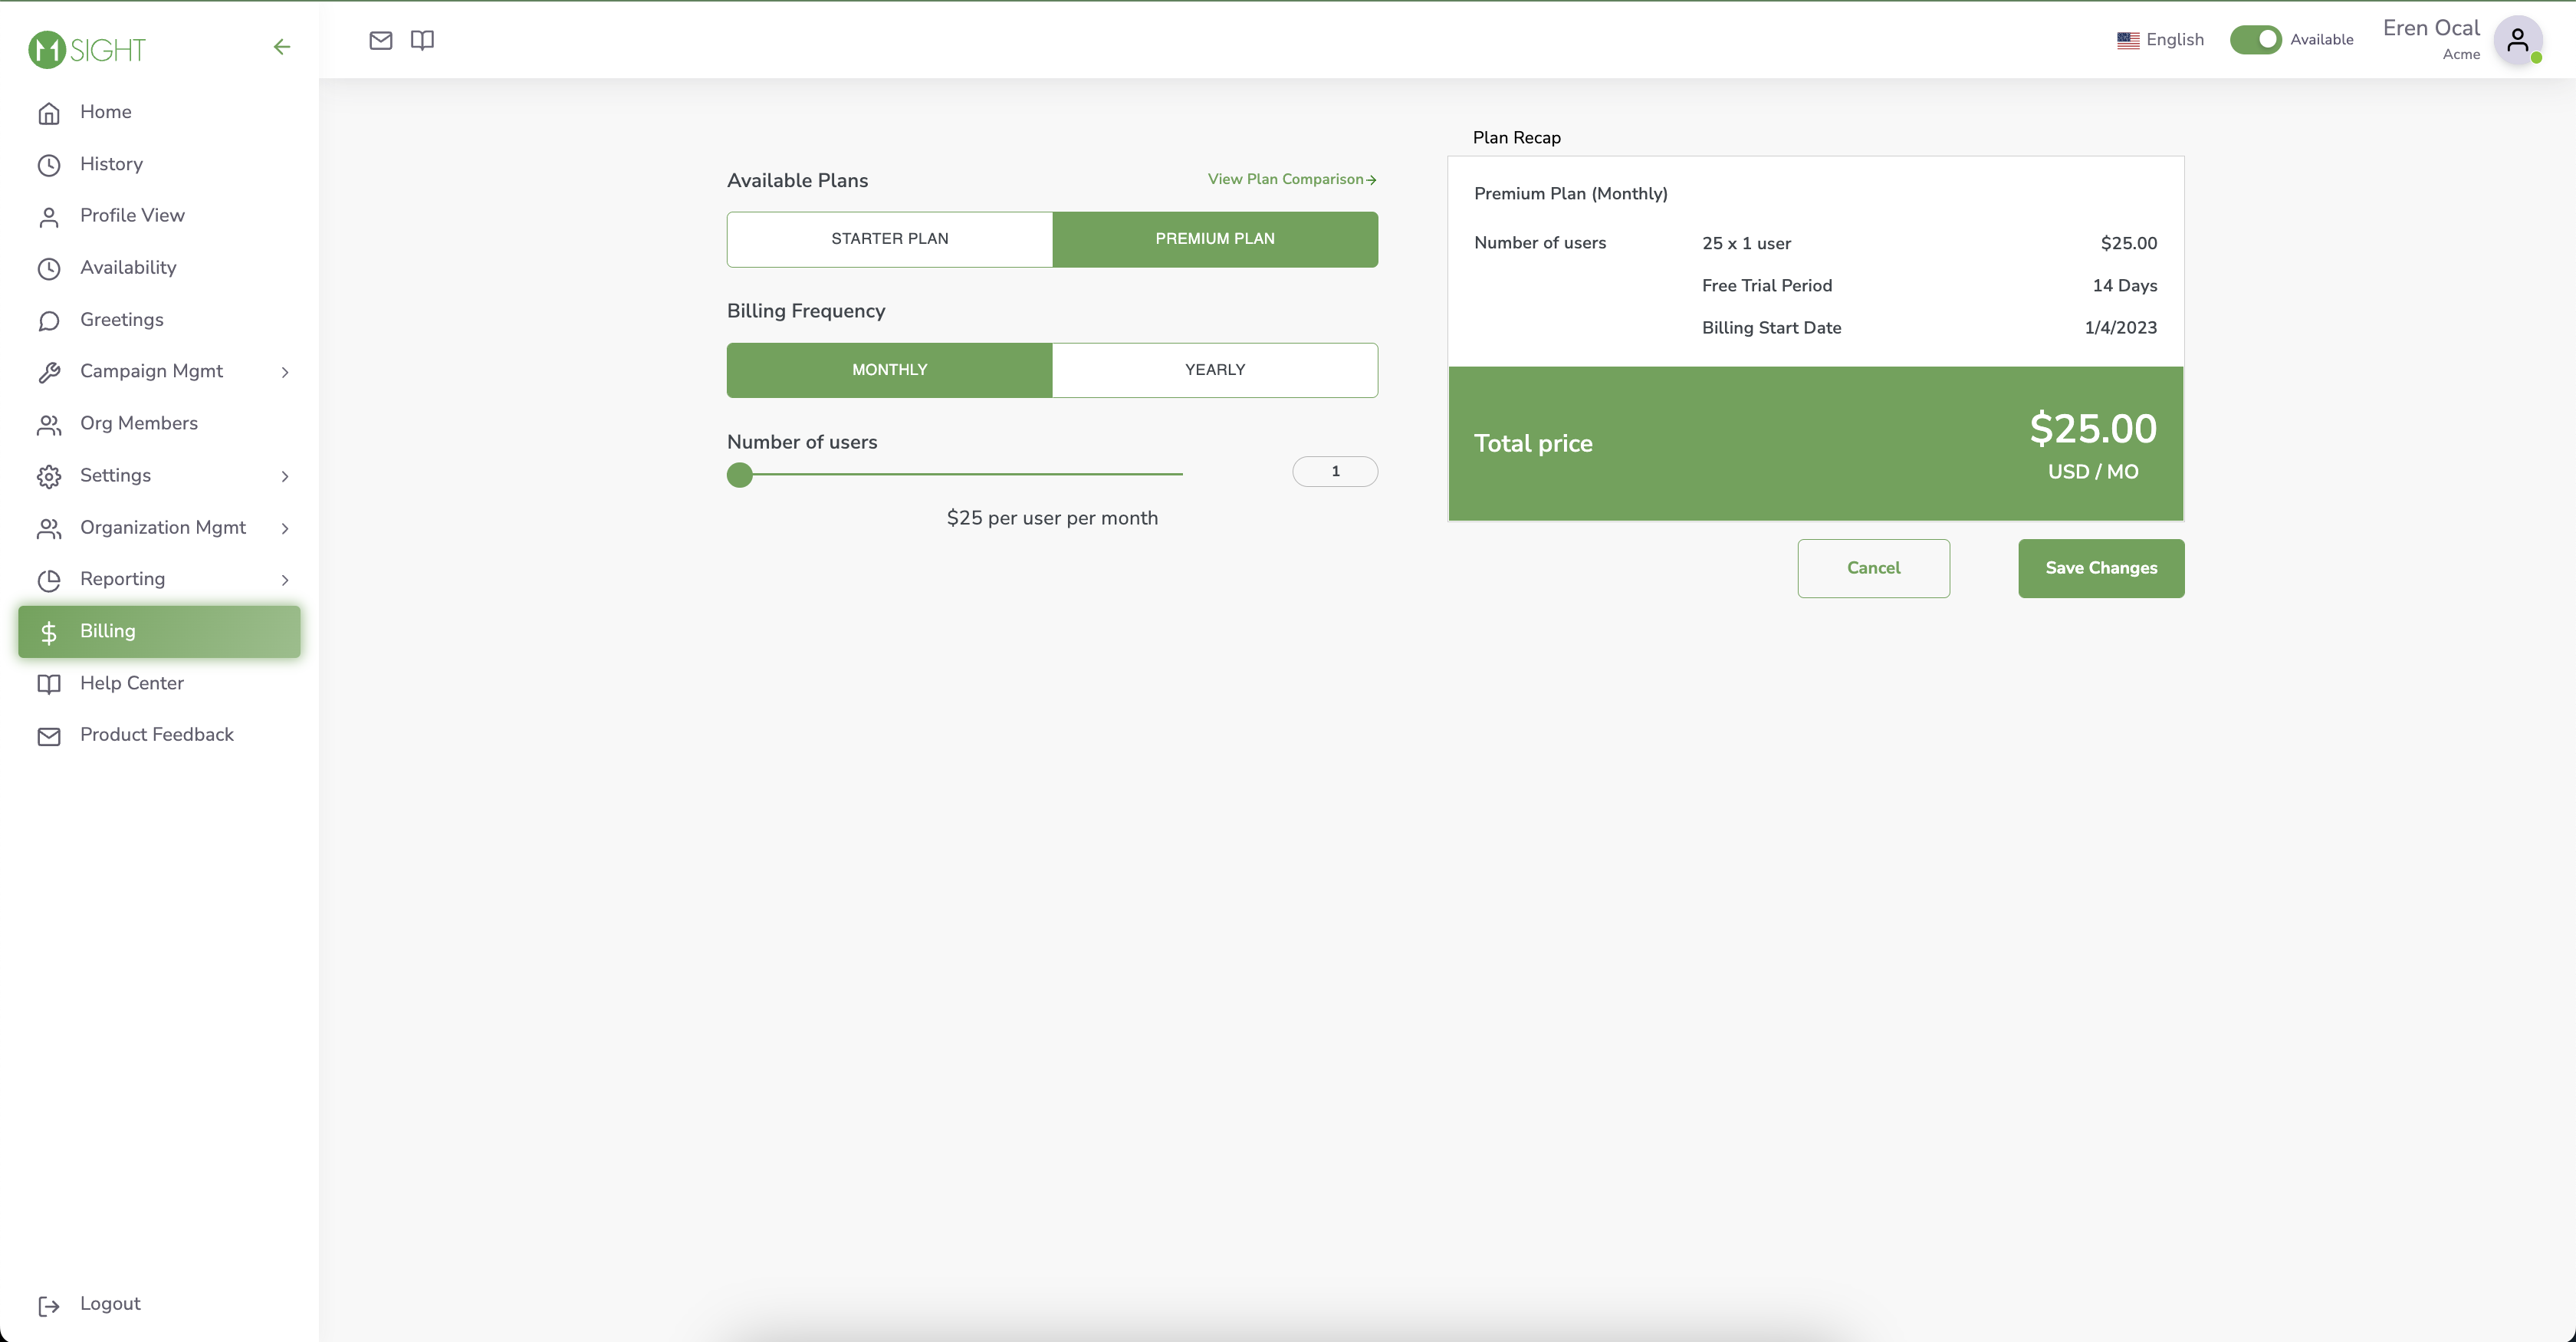Click the Reporting pie chart icon
Image resolution: width=2576 pixels, height=1342 pixels.
point(49,580)
